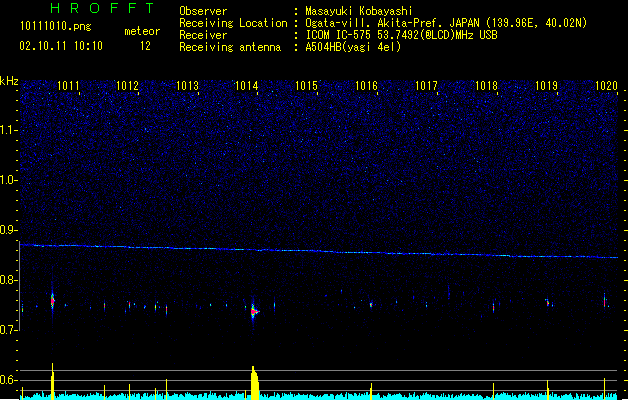Click the 'meteor' count label
Screen dimensions: 629x400
(x=142, y=31)
